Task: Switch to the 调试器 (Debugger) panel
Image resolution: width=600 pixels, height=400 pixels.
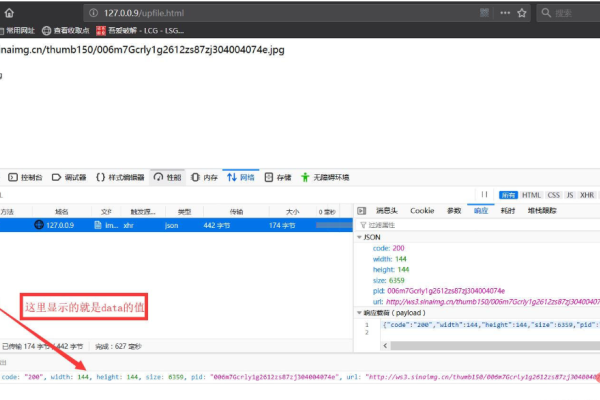Action: pyautogui.click(x=69, y=177)
